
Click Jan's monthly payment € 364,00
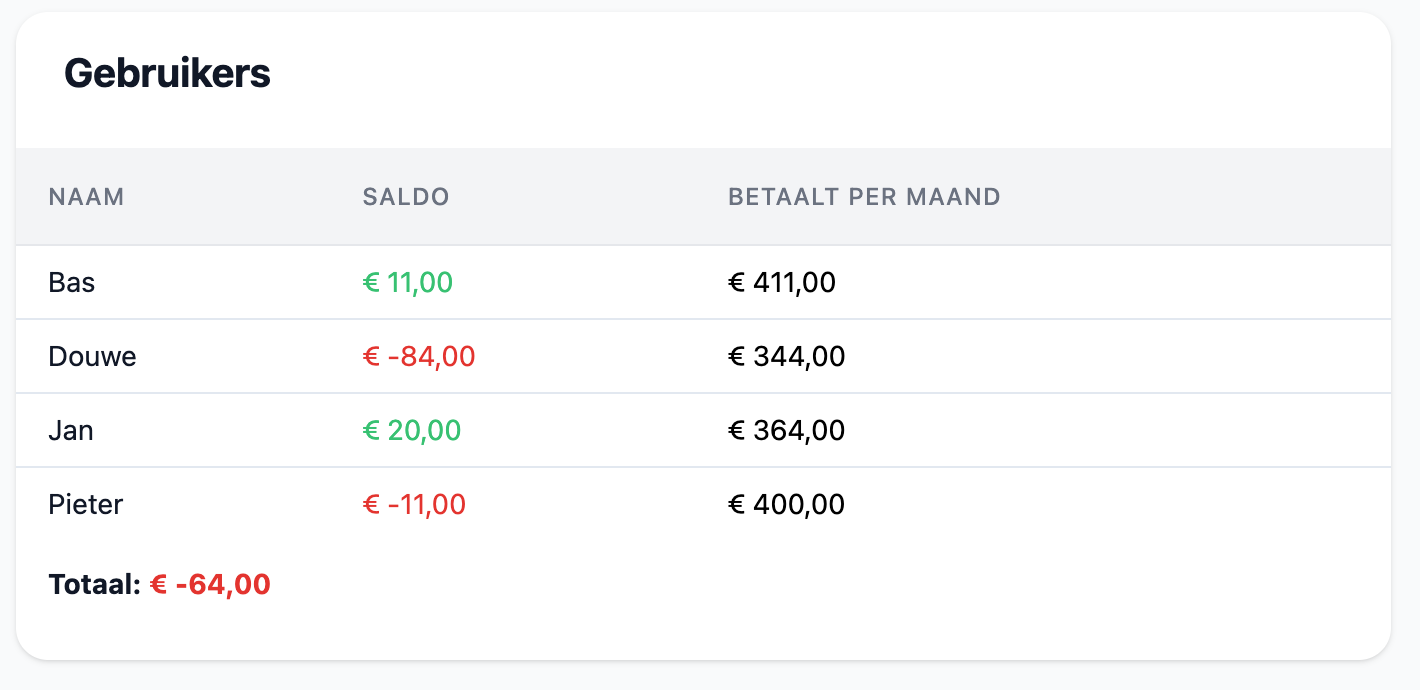coord(785,430)
